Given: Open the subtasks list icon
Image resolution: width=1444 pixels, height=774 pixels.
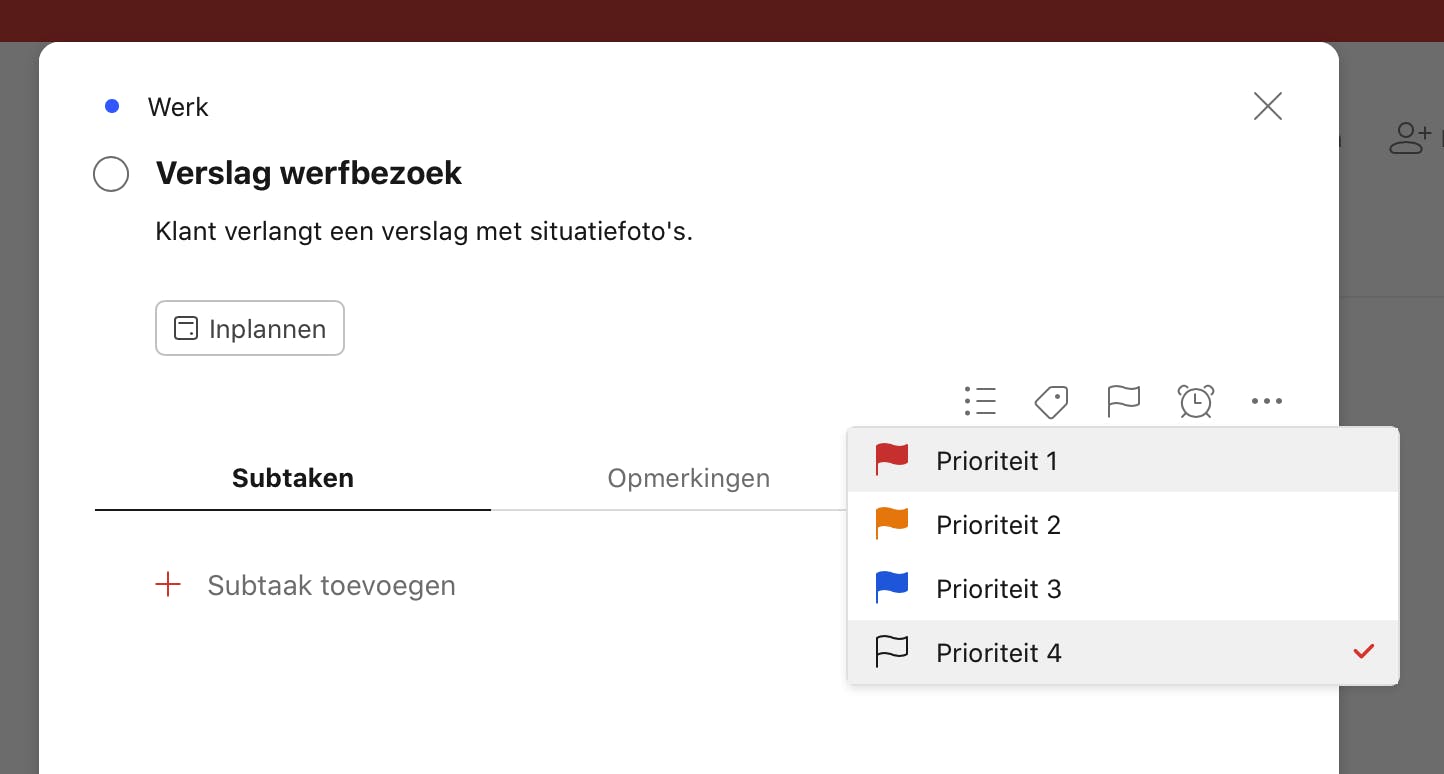Looking at the screenshot, I should coord(980,401).
